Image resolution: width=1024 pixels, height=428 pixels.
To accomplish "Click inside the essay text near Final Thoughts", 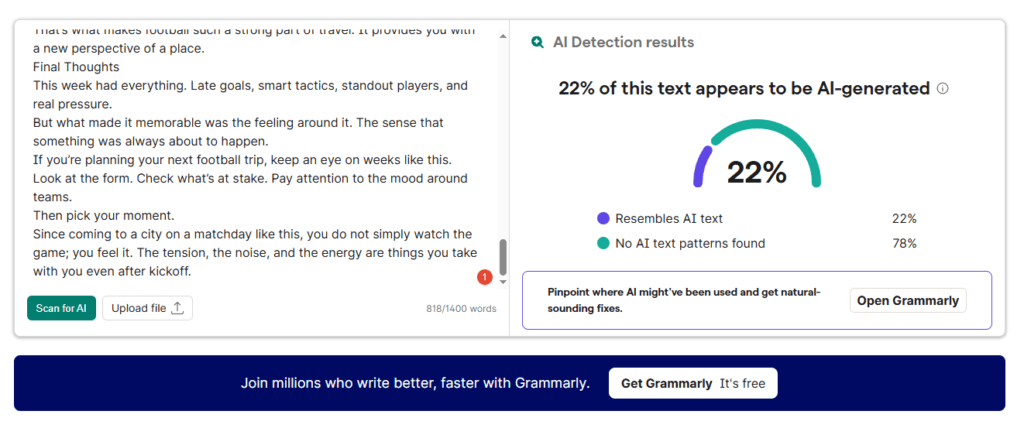I will point(77,67).
